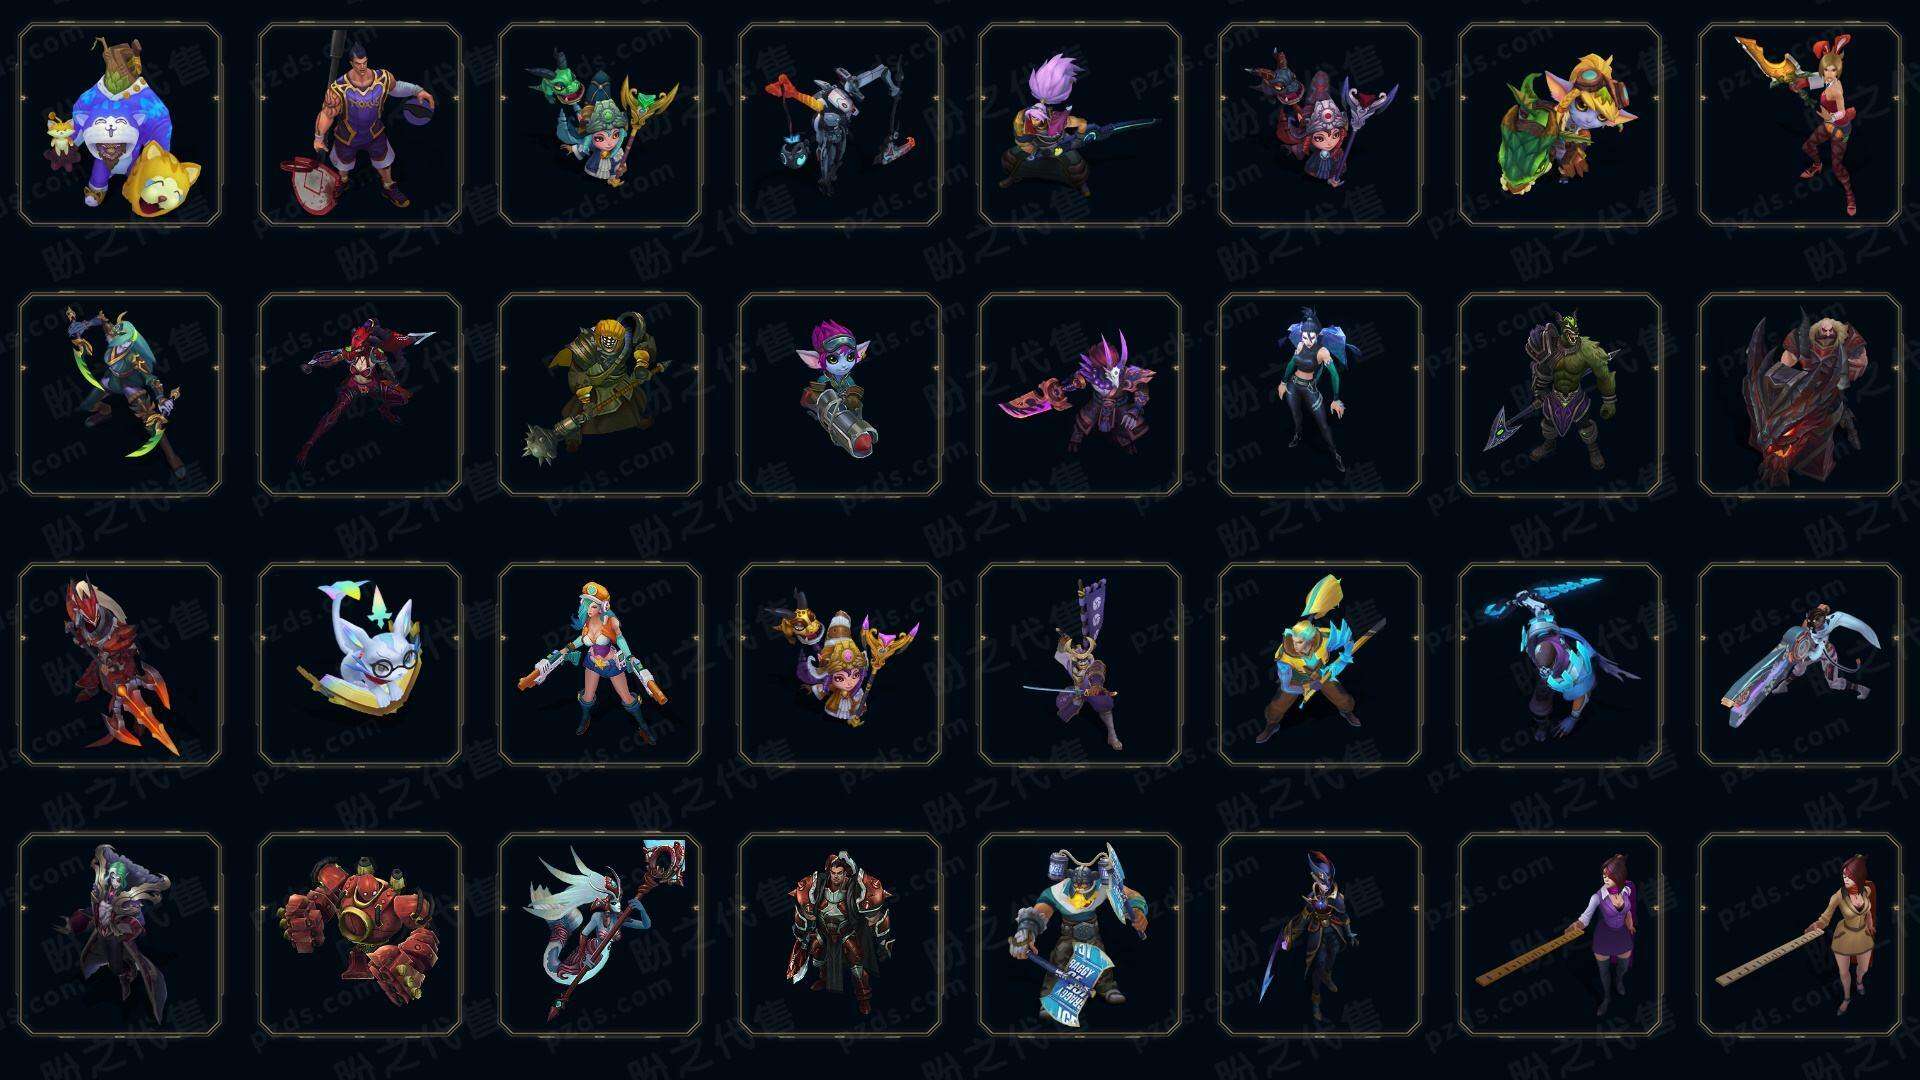Open the basketball player in purple jersey
Image resolution: width=1920 pixels, height=1080 pixels.
click(360, 125)
